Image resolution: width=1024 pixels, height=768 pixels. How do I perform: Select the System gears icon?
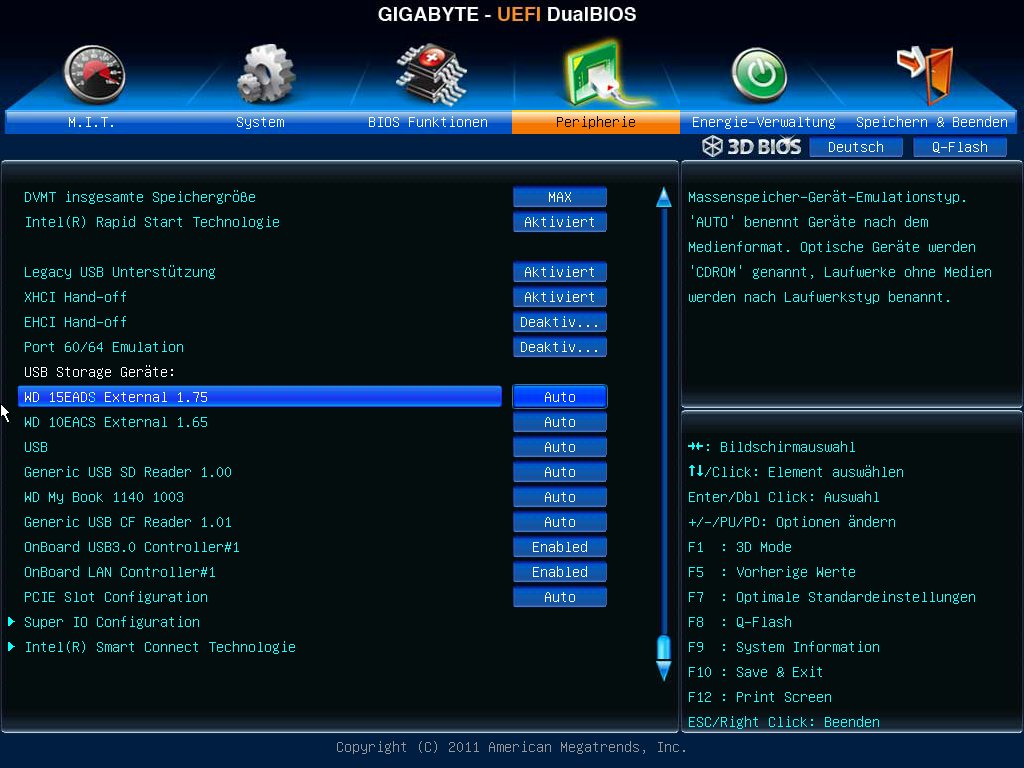click(266, 74)
